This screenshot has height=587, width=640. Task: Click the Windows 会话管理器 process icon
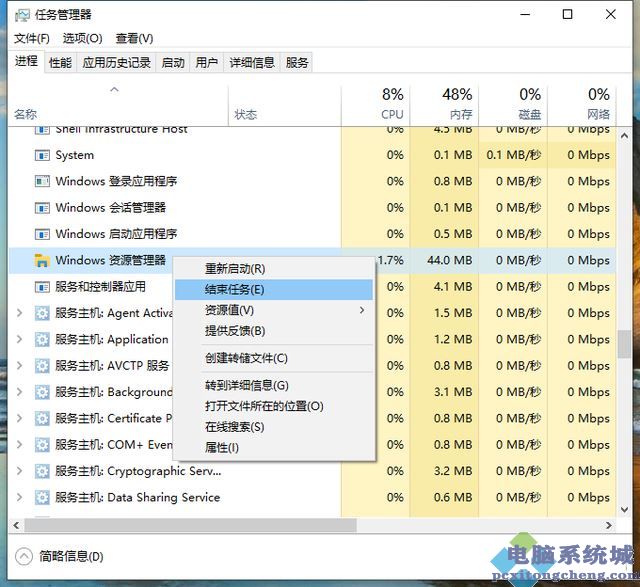tap(42, 208)
